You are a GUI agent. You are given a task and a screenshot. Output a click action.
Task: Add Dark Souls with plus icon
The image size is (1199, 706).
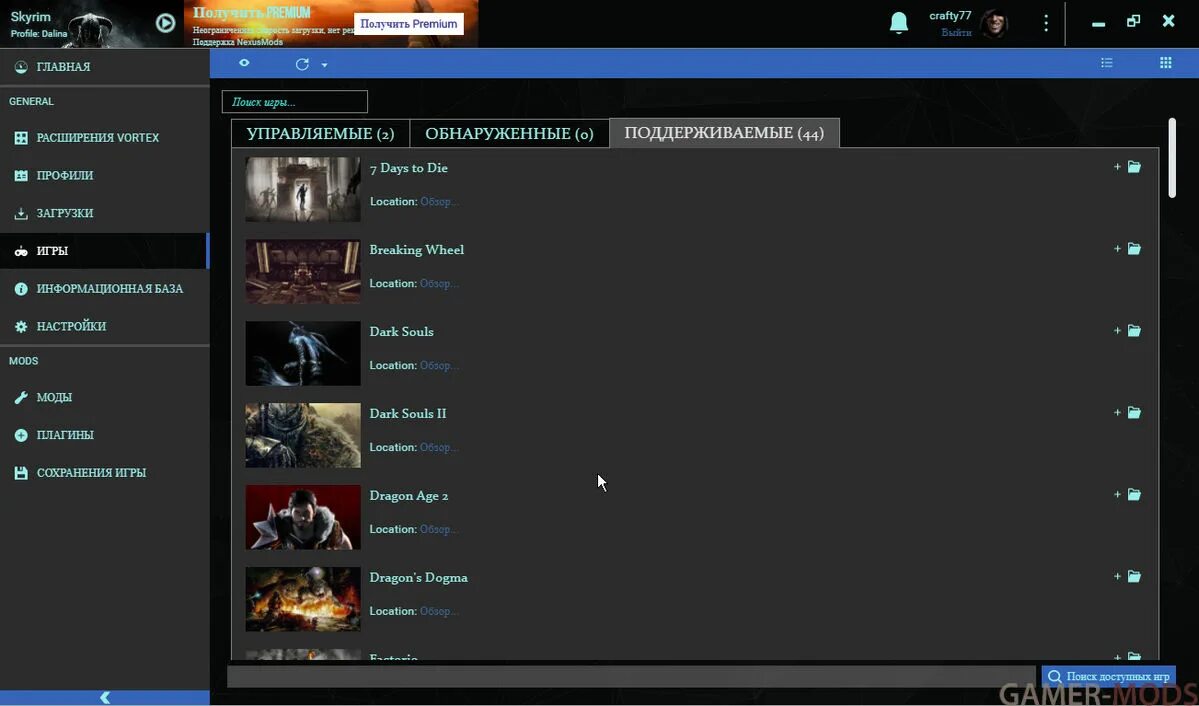click(1117, 330)
